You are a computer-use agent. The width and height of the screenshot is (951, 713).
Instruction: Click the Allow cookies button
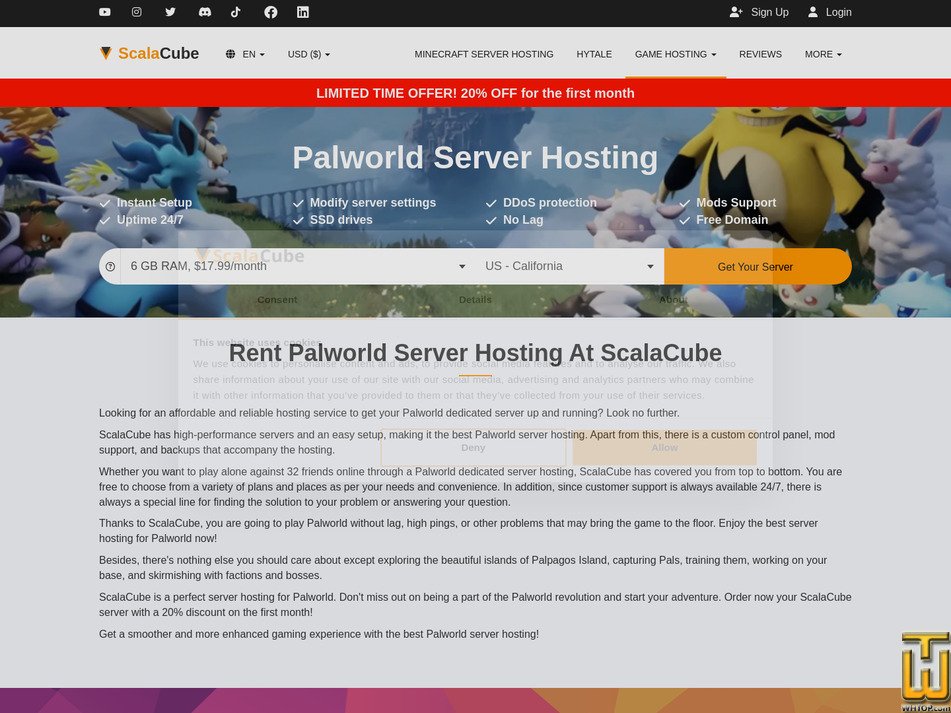tap(664, 448)
